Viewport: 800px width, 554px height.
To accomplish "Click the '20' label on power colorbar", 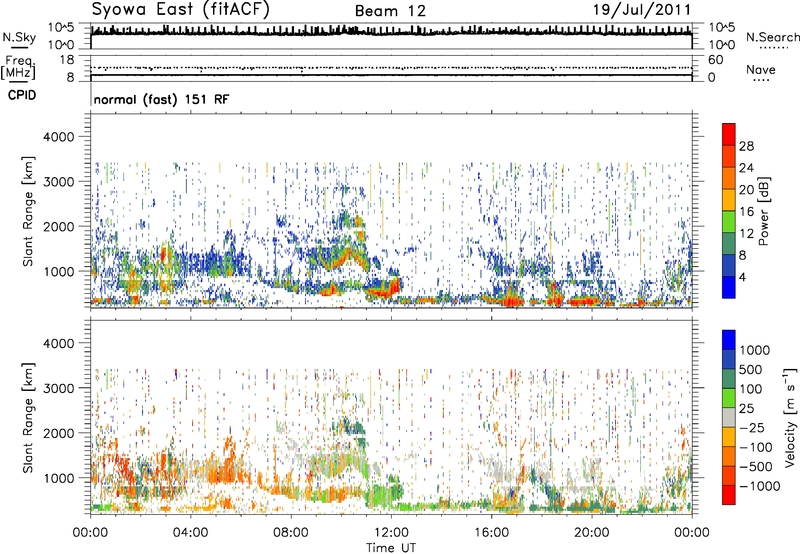I will pos(746,190).
